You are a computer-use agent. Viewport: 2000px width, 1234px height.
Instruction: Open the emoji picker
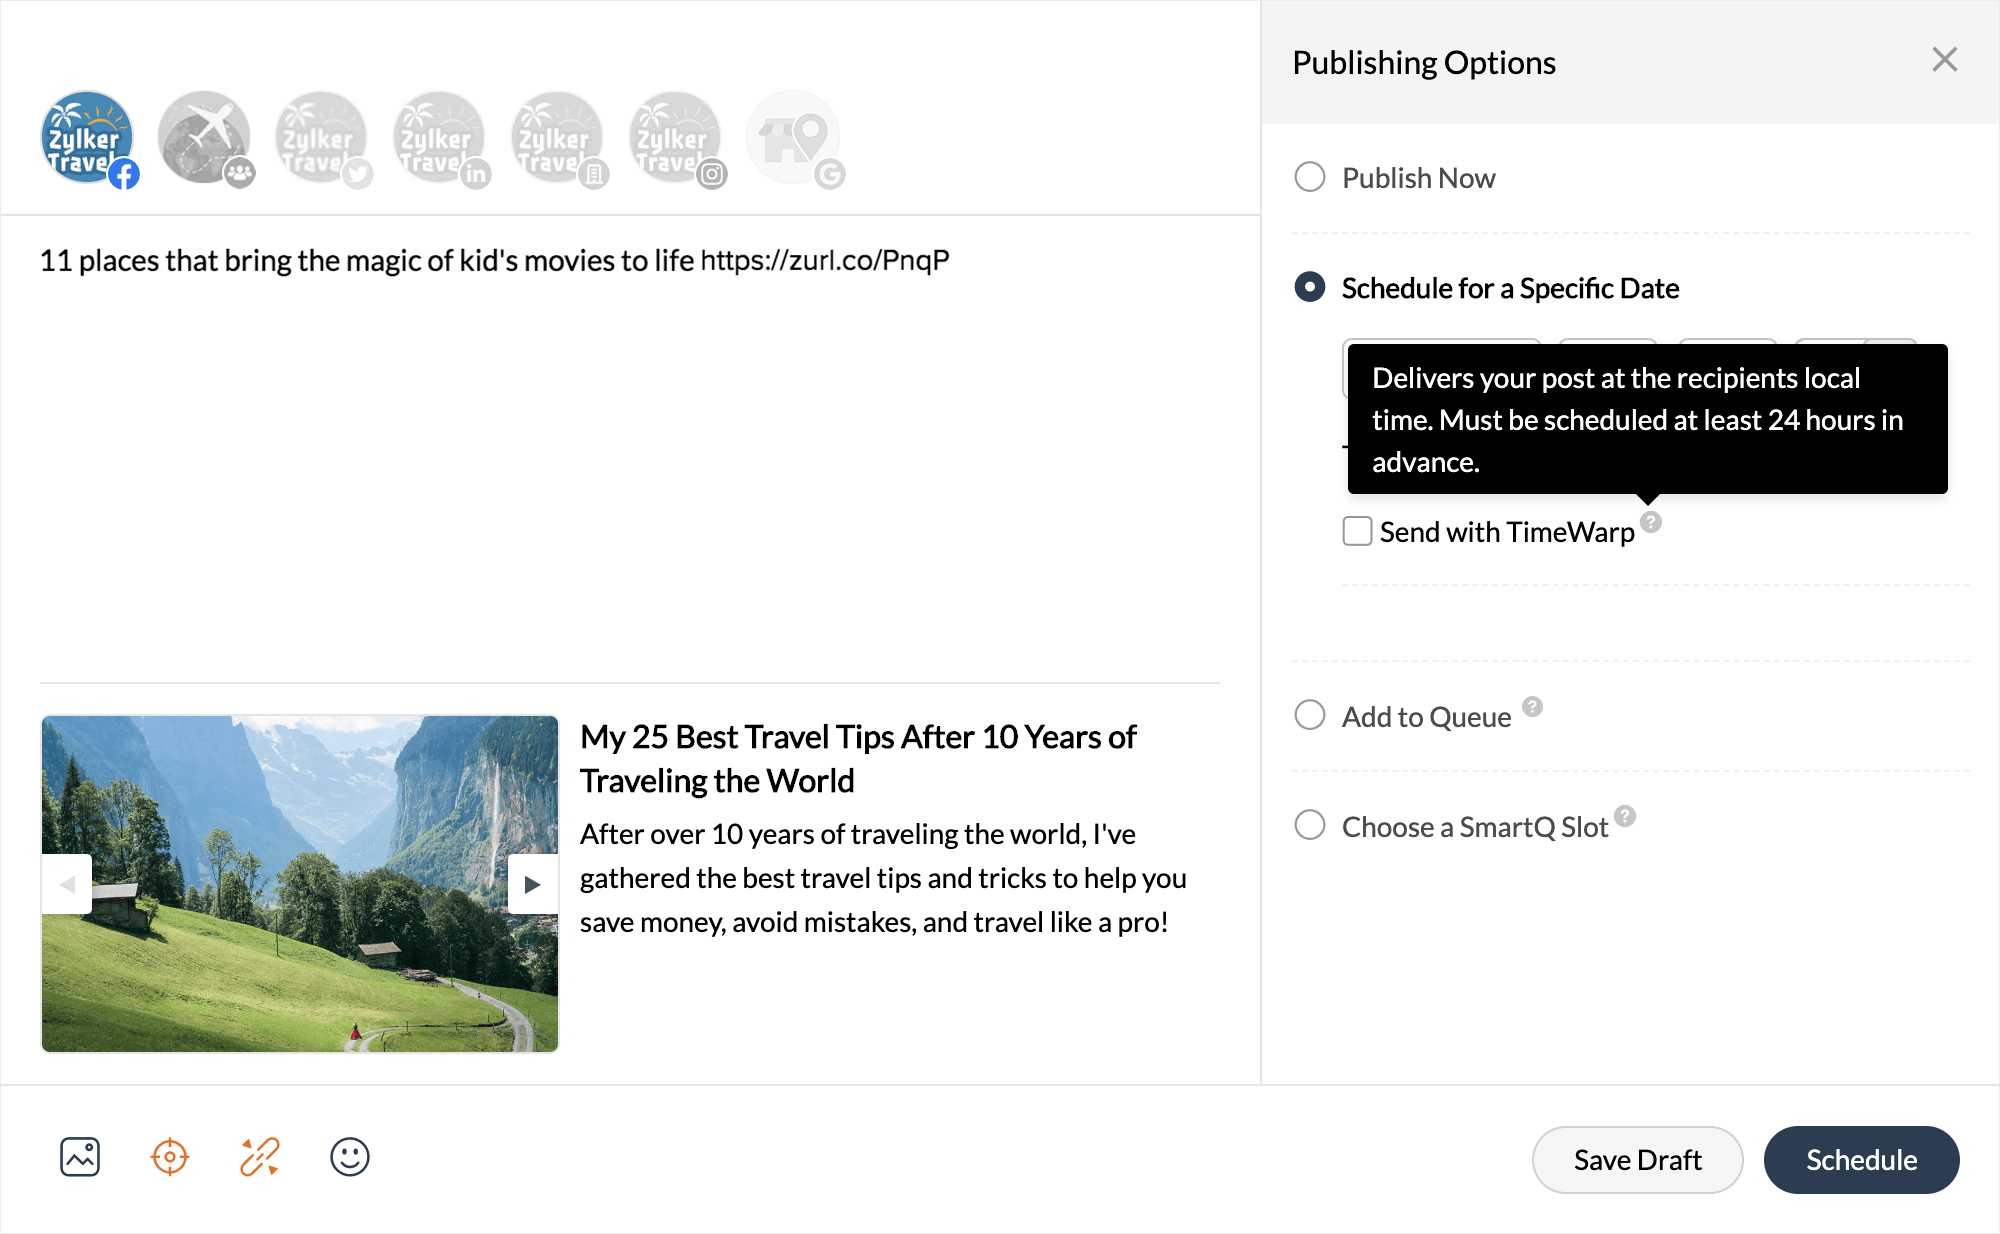tap(350, 1157)
